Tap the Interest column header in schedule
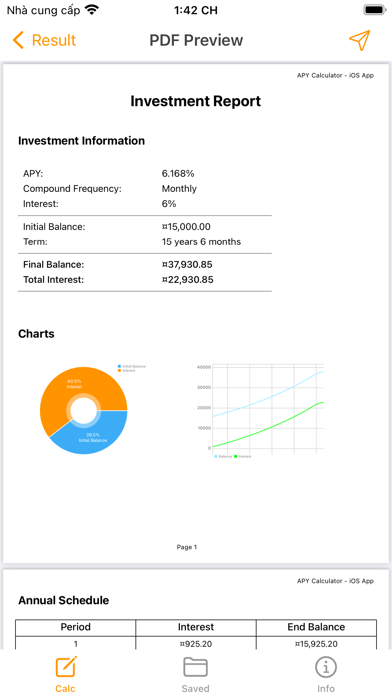 (x=196, y=627)
